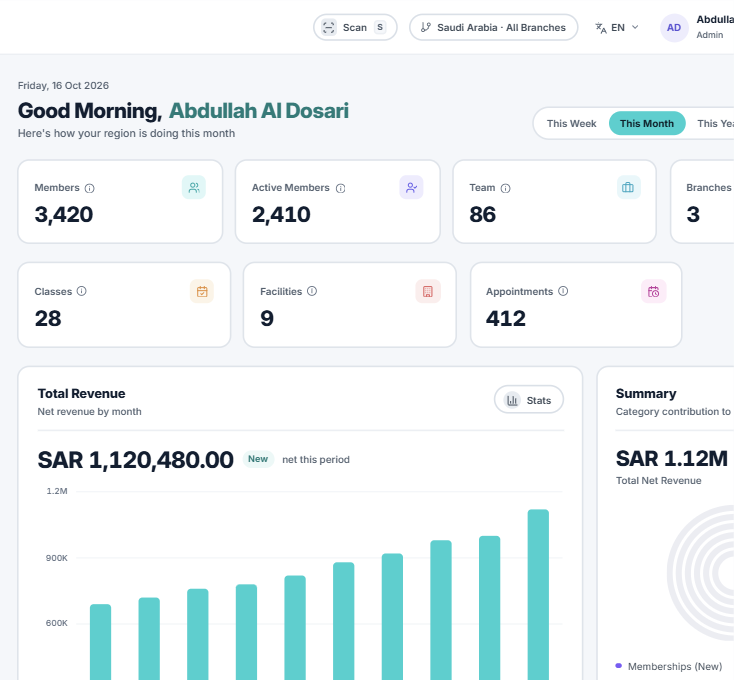Image resolution: width=734 pixels, height=680 pixels.
Task: Click the S shortcut key badge
Action: pos(380,27)
